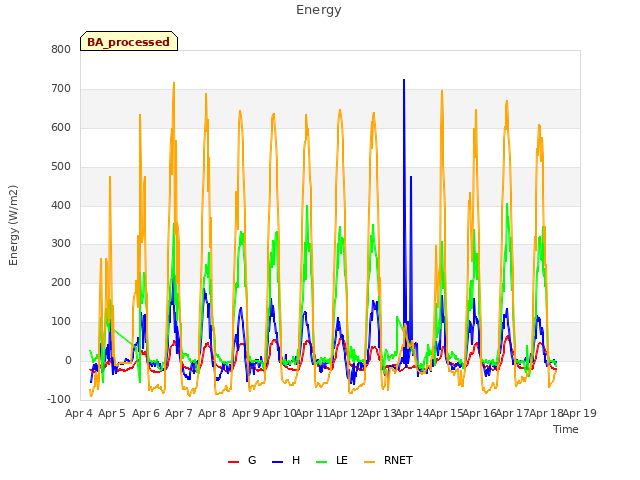Click the RNET peak on Apr 7

[x=174, y=83]
